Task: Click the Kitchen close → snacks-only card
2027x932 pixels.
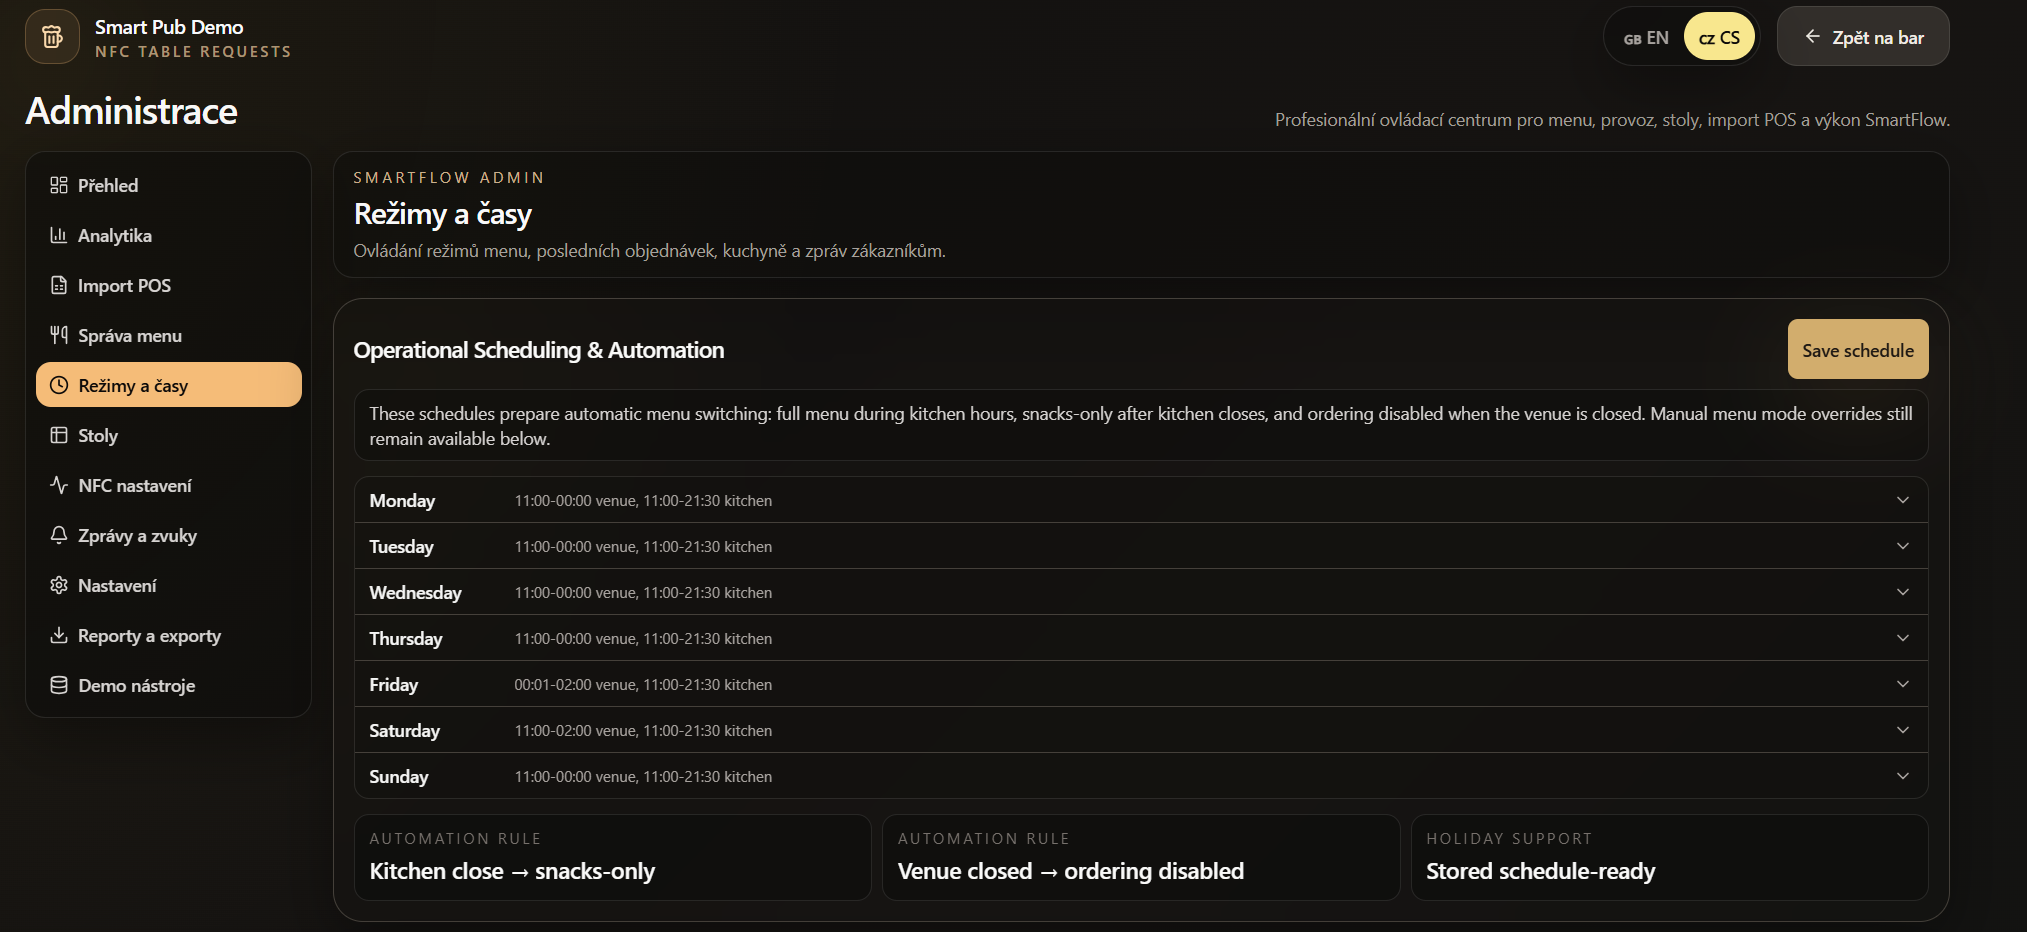Action: coord(613,857)
